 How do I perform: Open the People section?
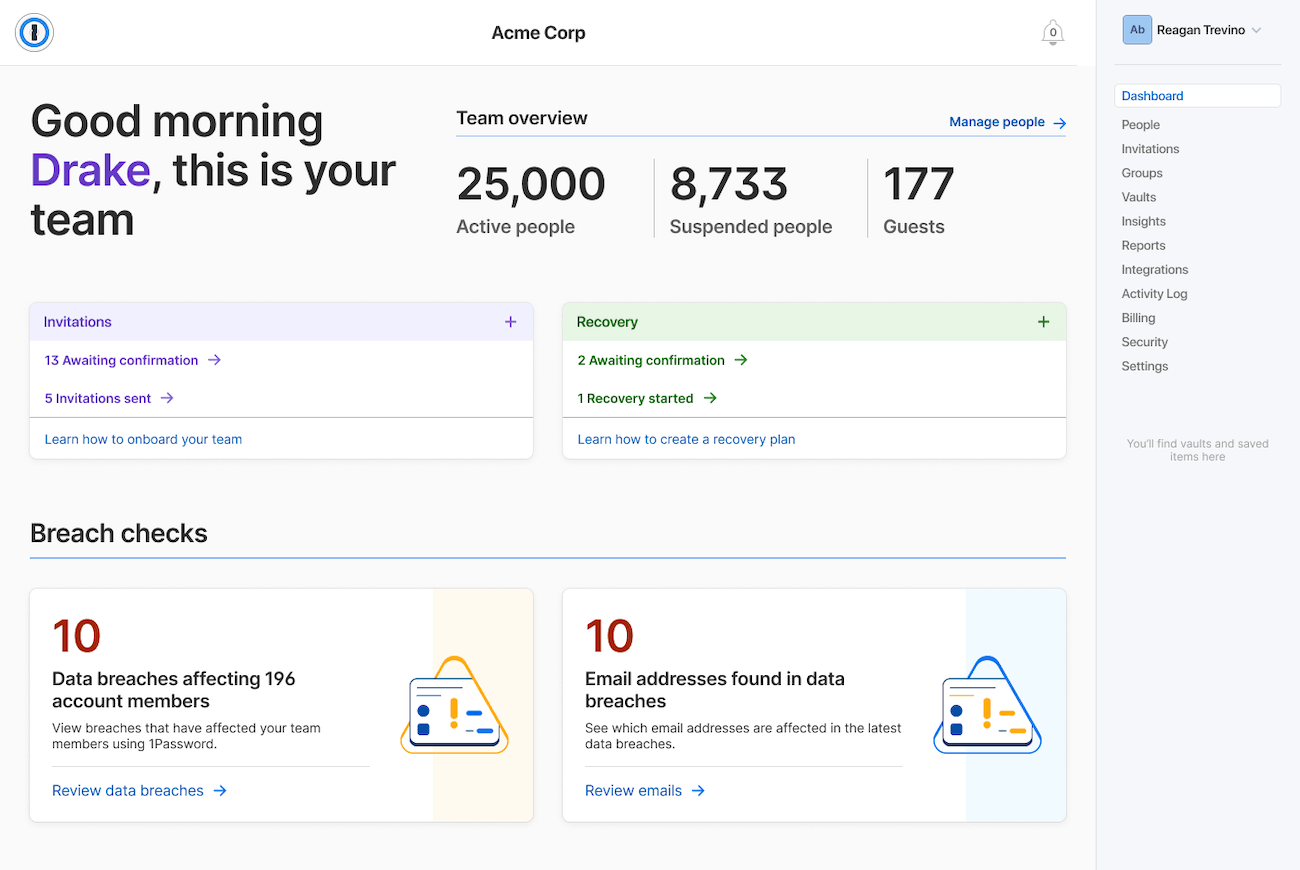tap(1140, 124)
